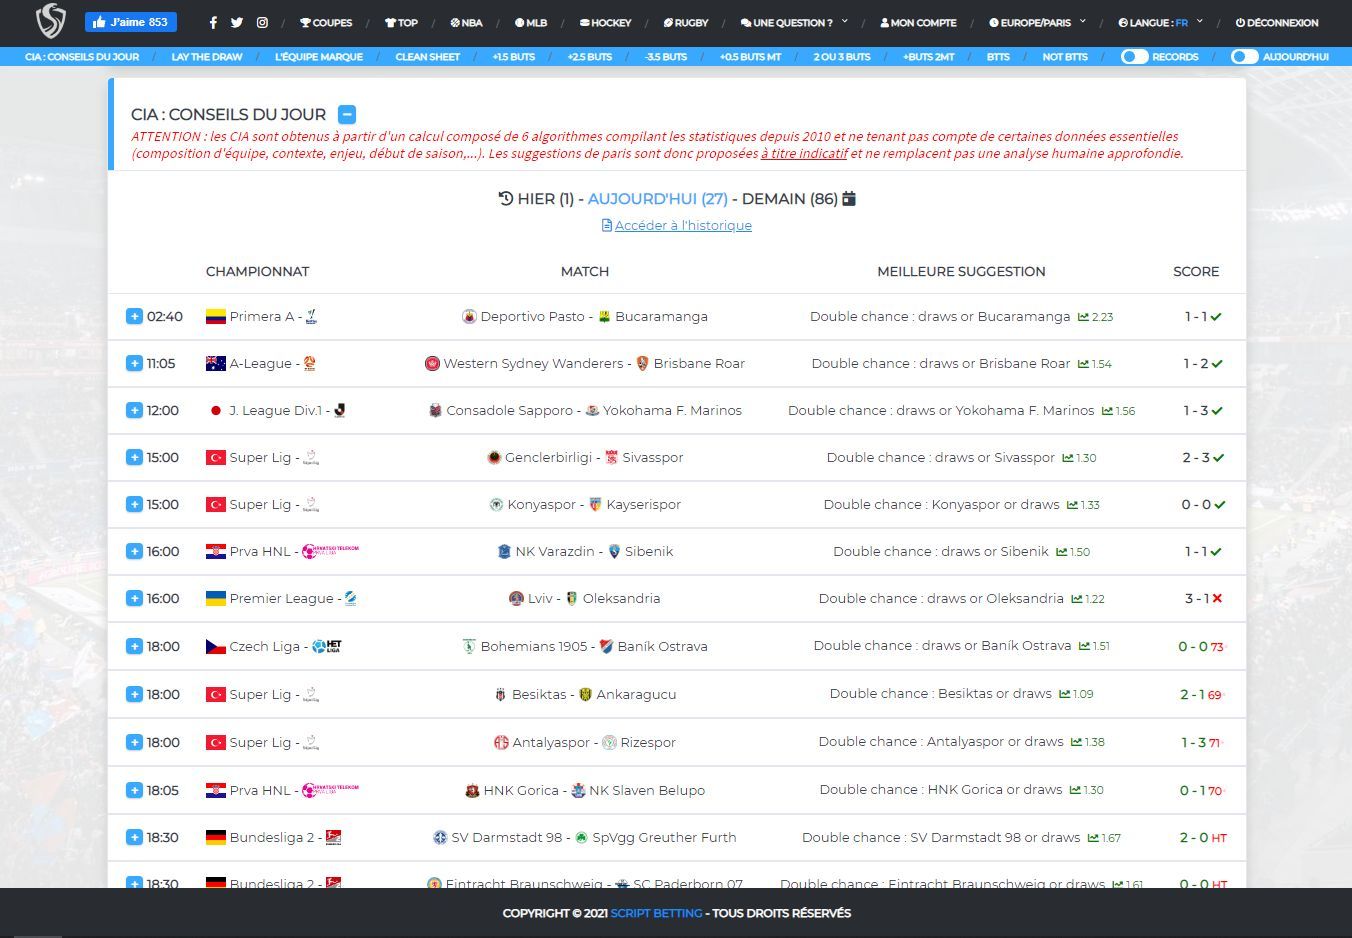
Task: Expand the Genclerbirligi - Sivasspor row
Action: [x=134, y=457]
